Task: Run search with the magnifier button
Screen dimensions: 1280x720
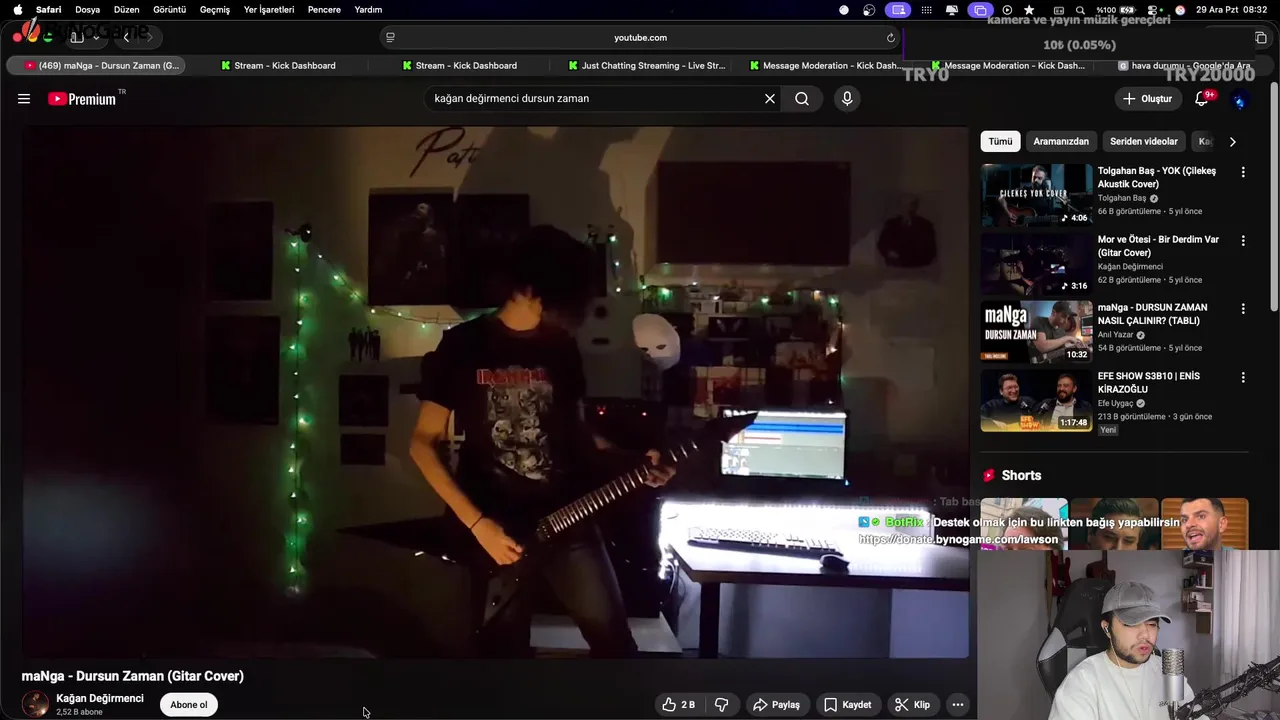Action: click(x=802, y=99)
